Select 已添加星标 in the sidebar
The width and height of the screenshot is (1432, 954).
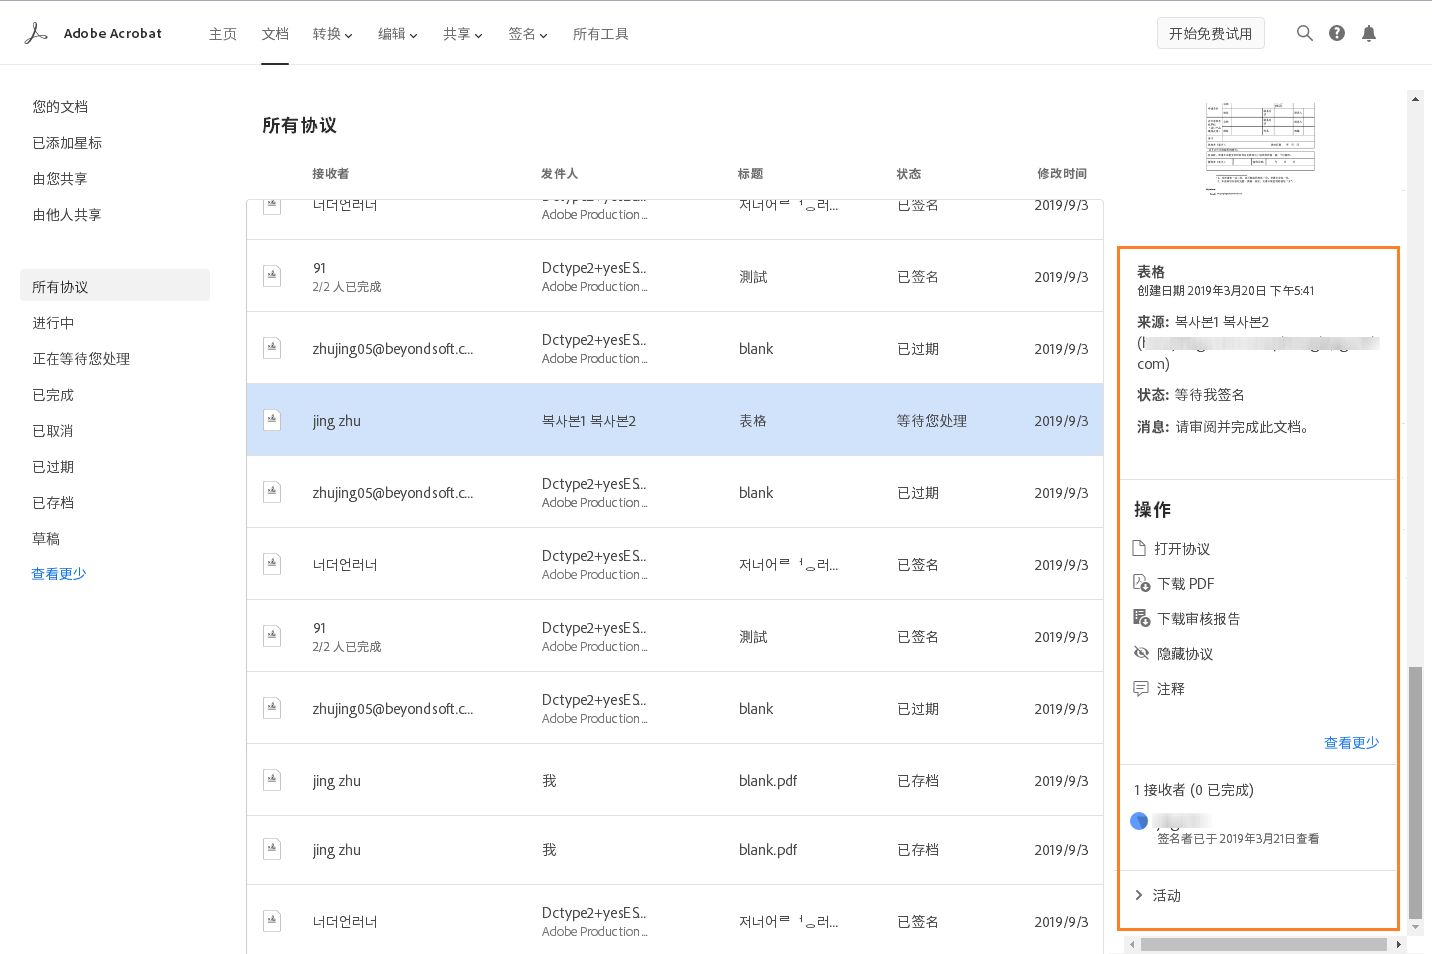(67, 142)
